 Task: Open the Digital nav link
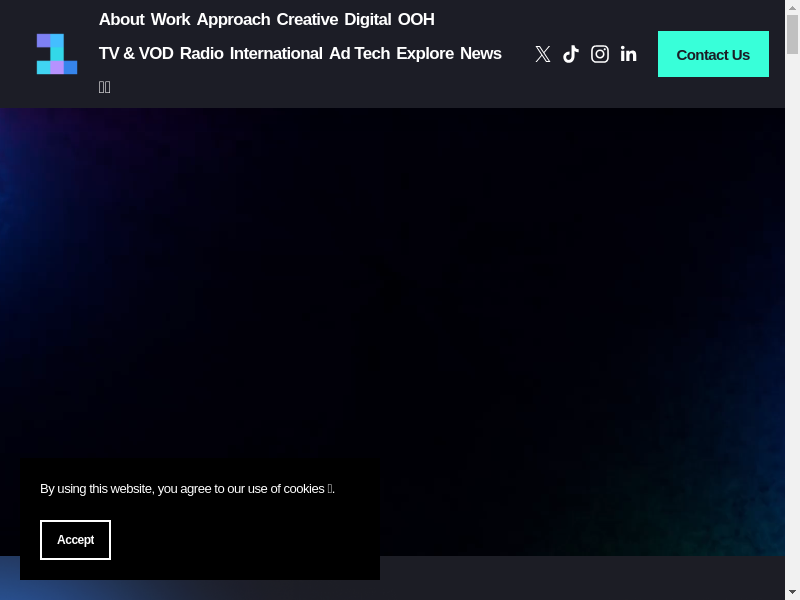[x=367, y=19]
